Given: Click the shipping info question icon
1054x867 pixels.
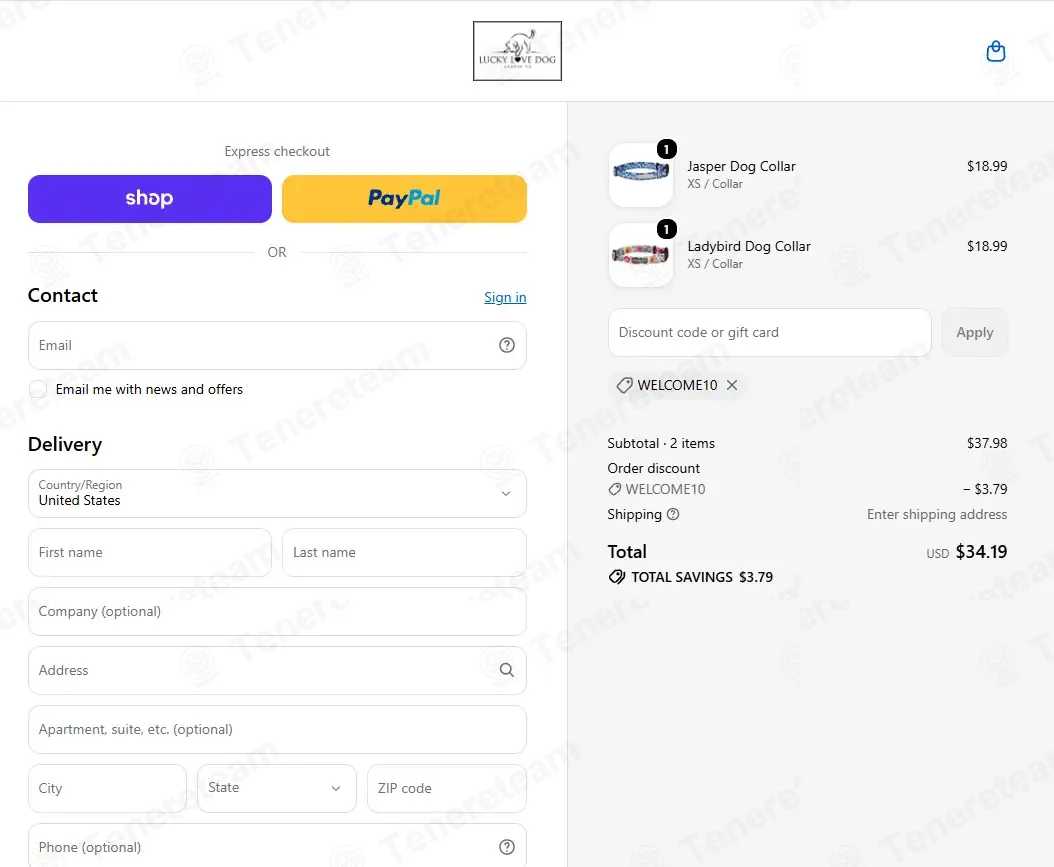Looking at the screenshot, I should coord(673,514).
